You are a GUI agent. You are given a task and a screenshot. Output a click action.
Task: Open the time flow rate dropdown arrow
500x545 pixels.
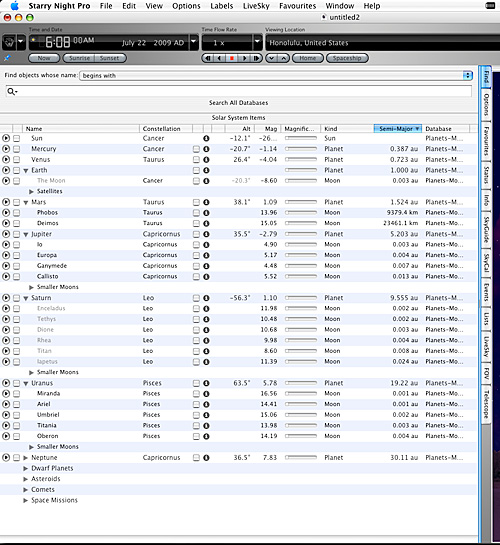pos(257,41)
